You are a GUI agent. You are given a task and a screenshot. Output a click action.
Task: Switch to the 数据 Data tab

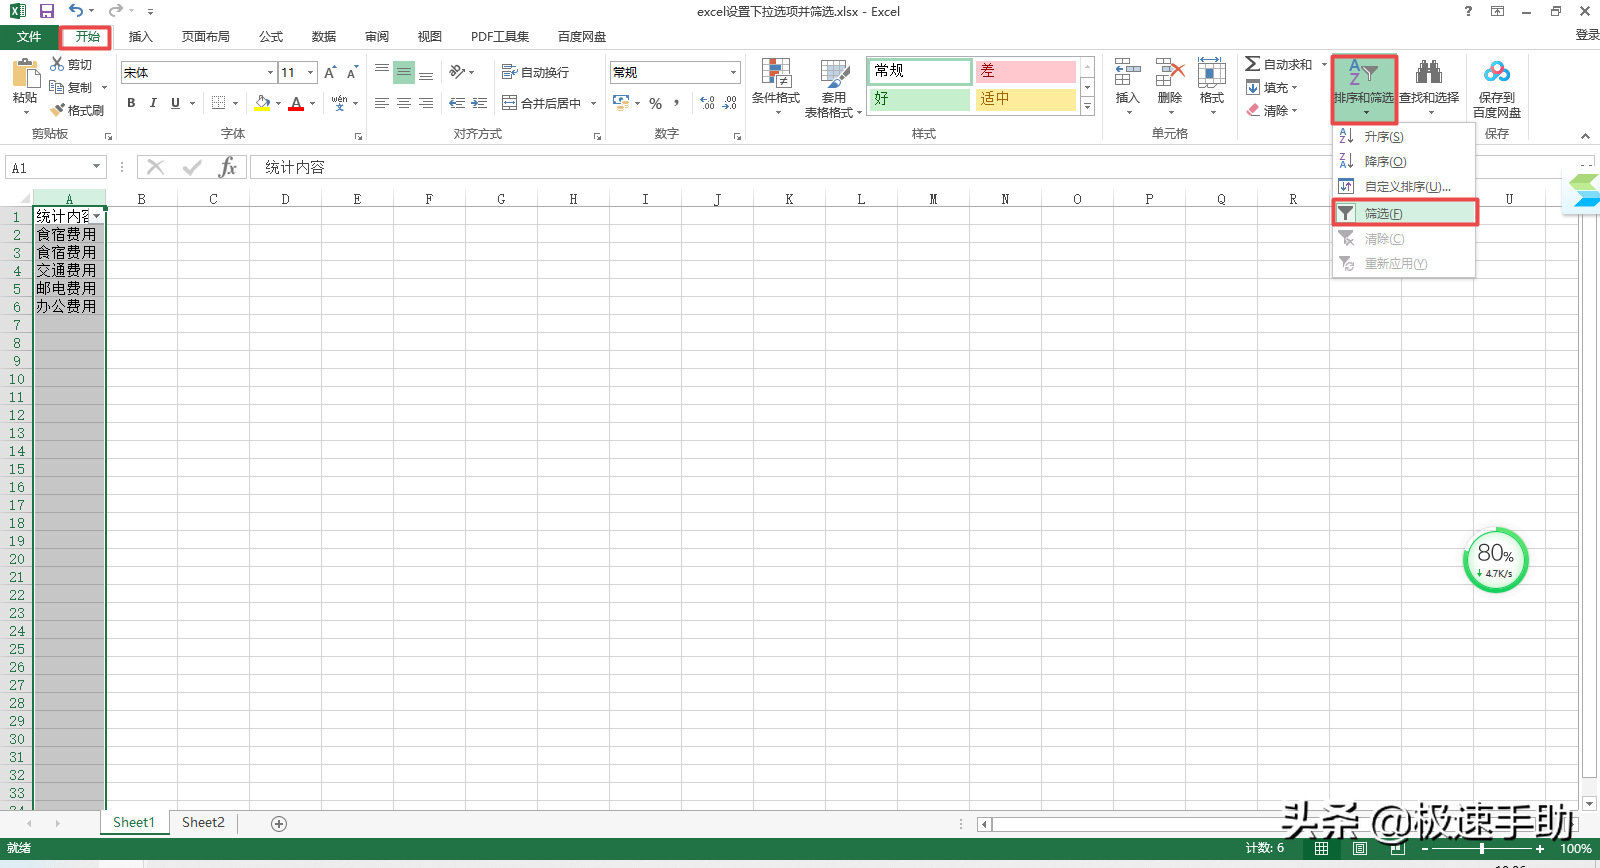[x=324, y=37]
